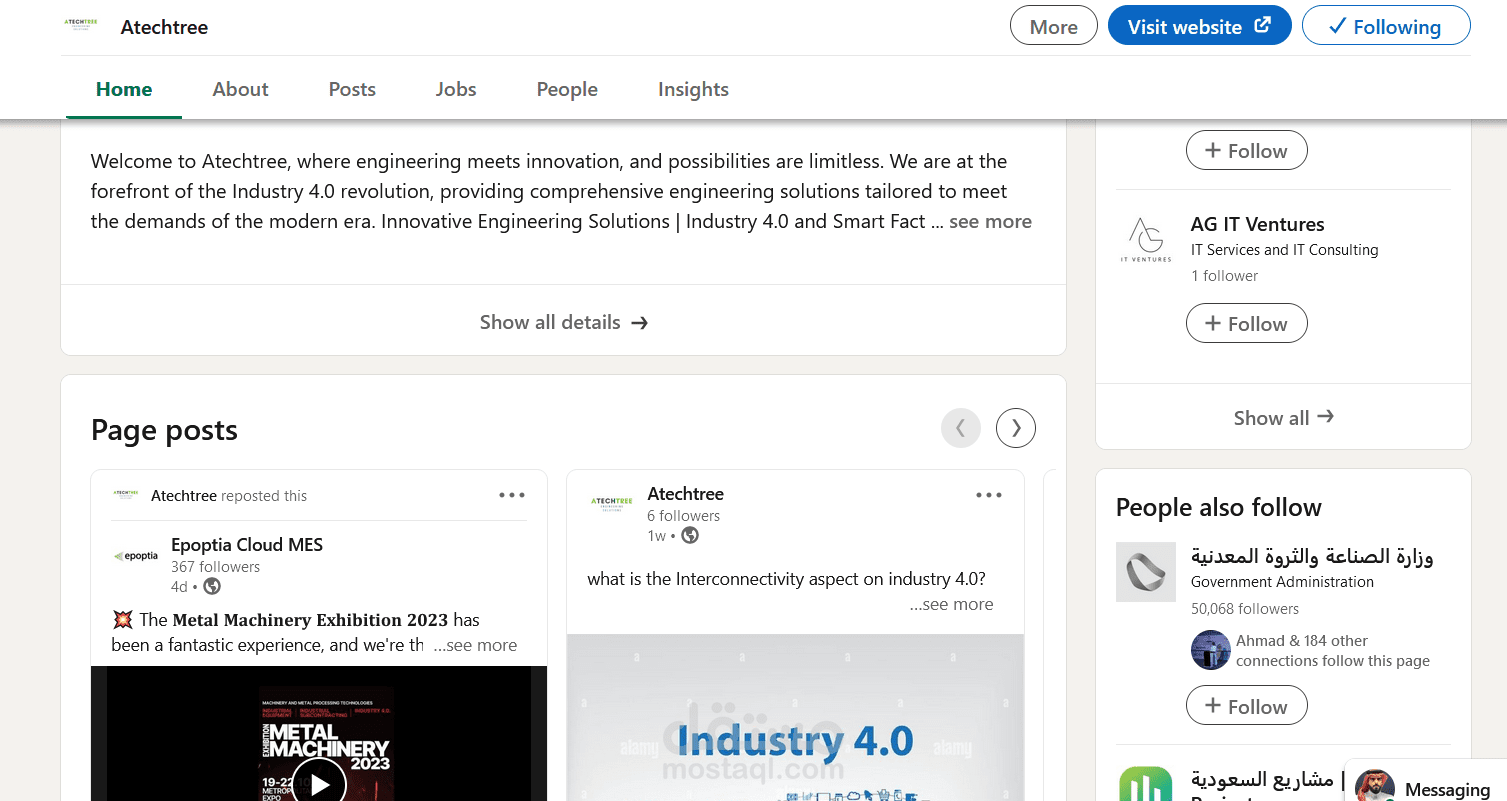
Task: Follow AG IT Ventures
Action: [1246, 324]
